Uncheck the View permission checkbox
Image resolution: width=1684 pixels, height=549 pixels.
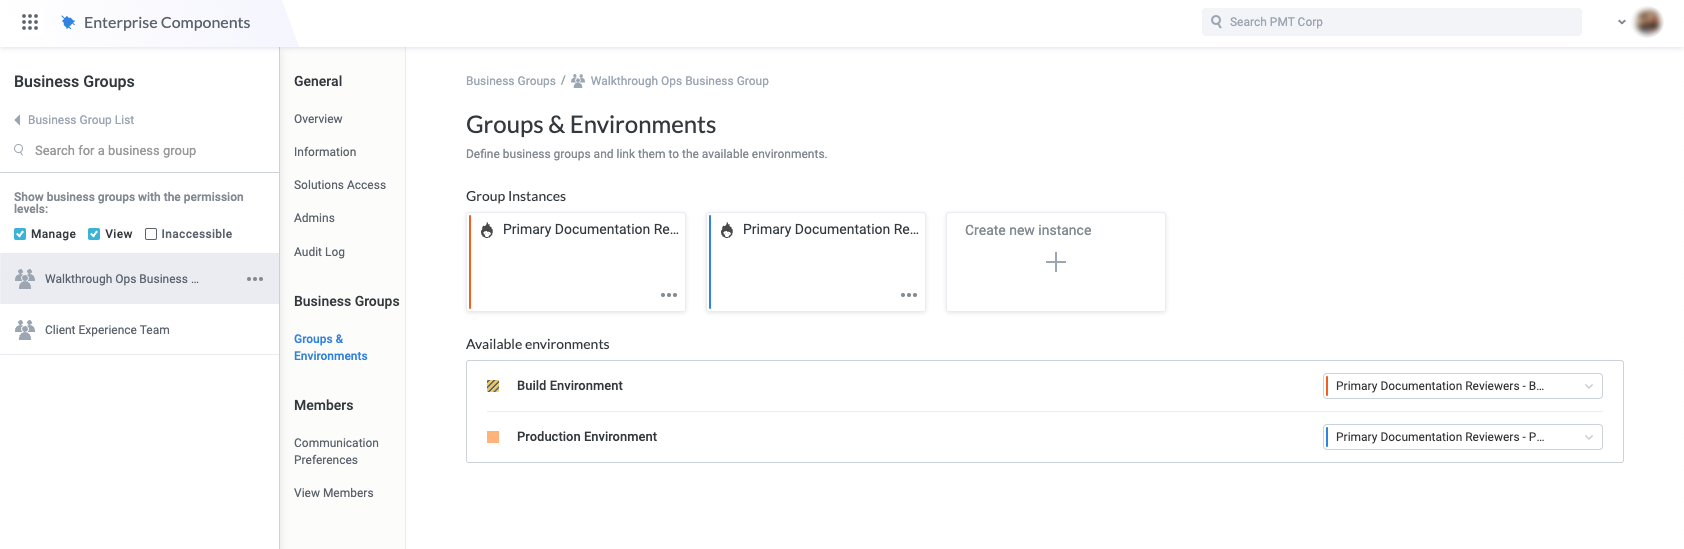[94, 234]
